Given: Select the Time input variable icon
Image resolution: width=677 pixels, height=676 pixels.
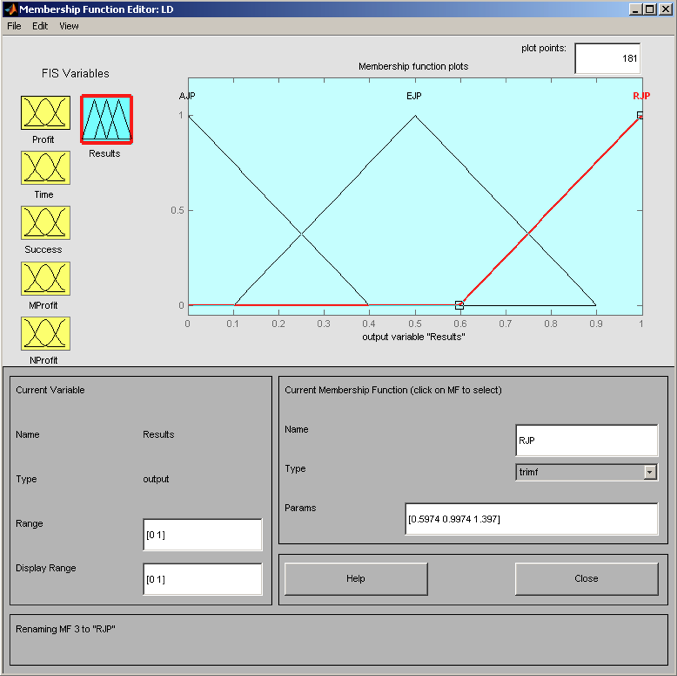Looking at the screenshot, I should (x=45, y=168).
